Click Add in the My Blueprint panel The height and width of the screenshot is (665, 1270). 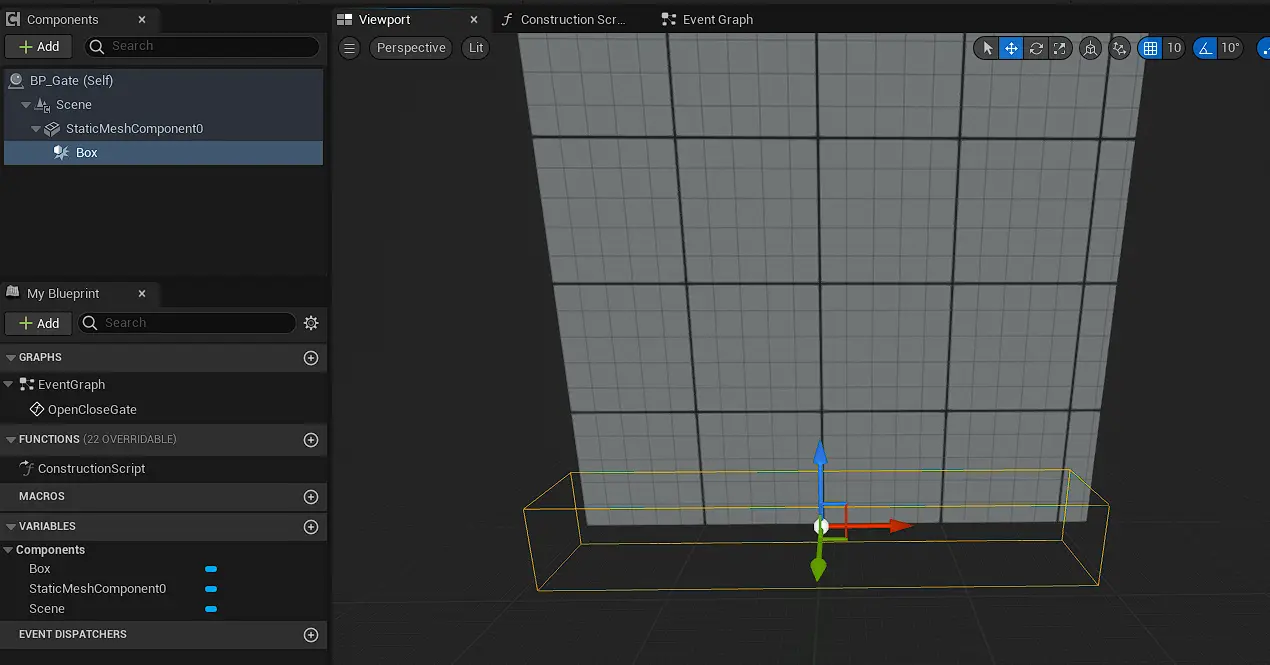[37, 322]
